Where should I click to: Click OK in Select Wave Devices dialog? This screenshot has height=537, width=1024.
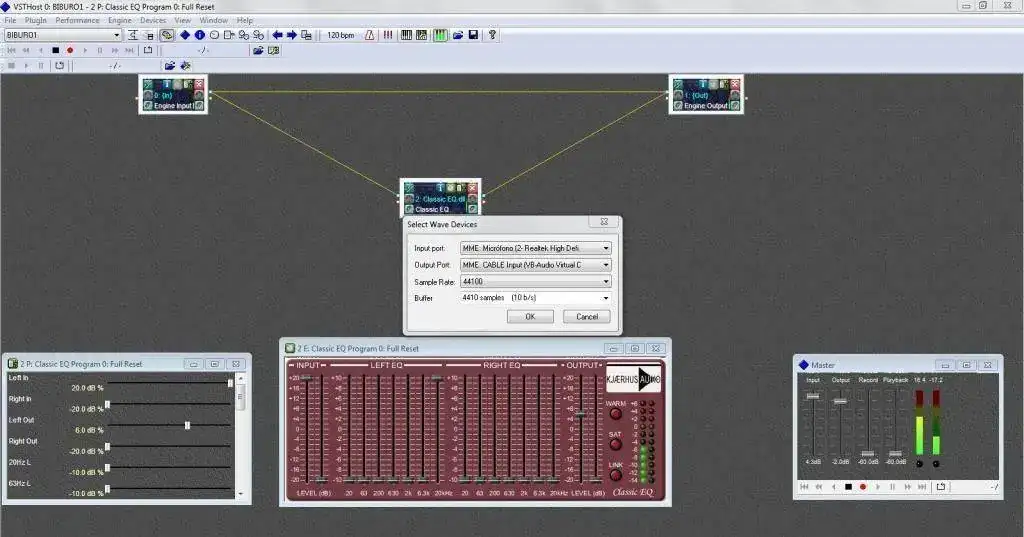point(530,317)
